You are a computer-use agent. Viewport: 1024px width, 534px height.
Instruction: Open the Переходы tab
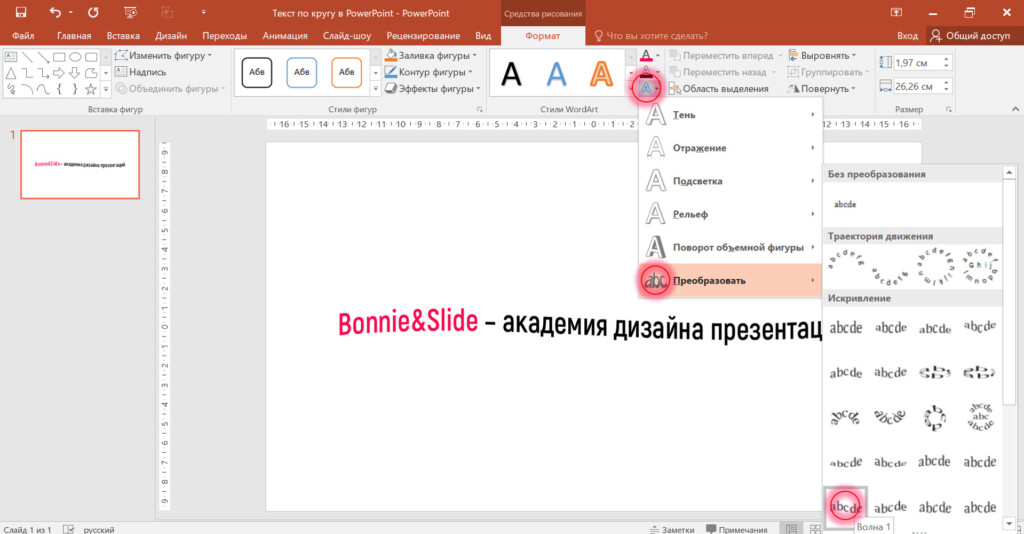tap(225, 36)
